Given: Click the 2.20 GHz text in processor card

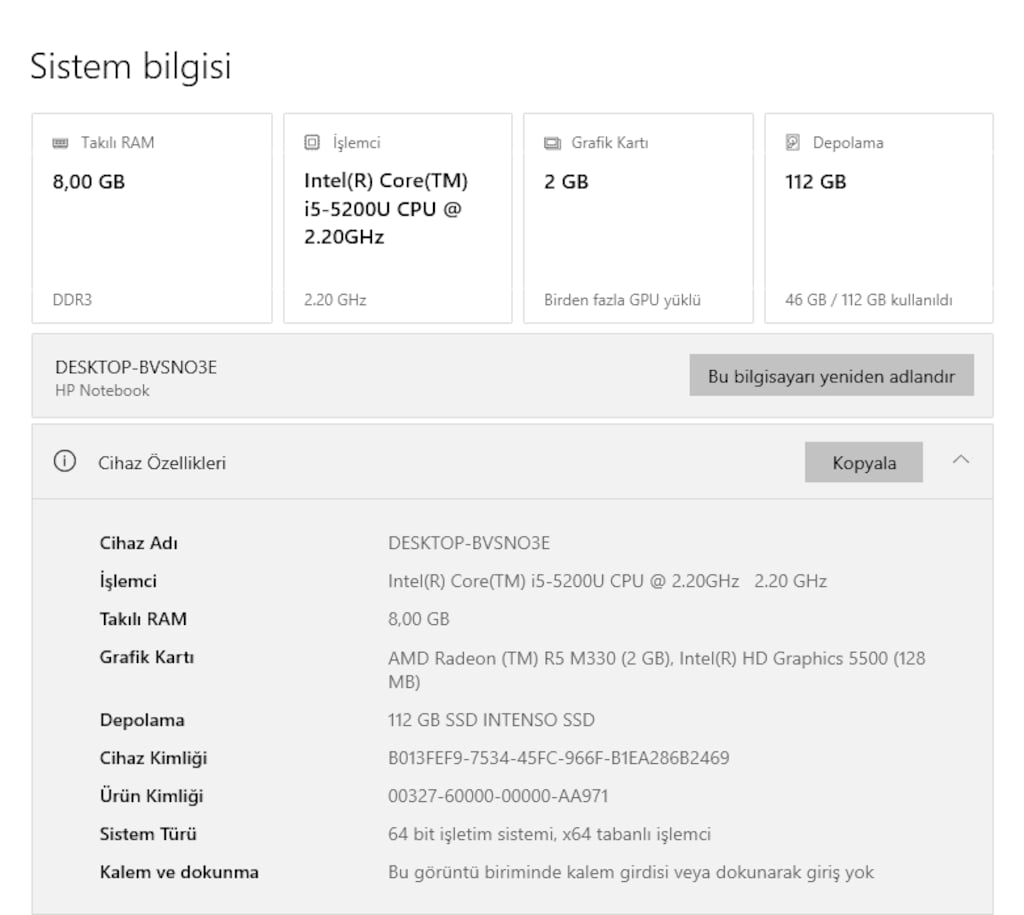Looking at the screenshot, I should tap(335, 300).
